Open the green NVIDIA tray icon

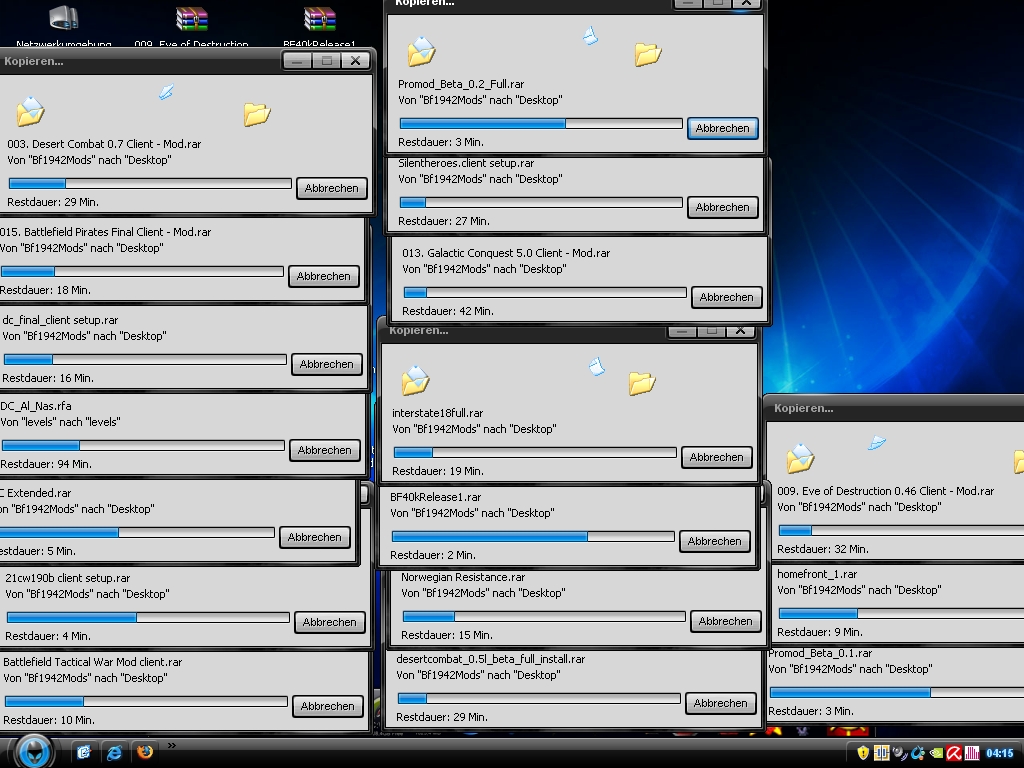coord(936,754)
